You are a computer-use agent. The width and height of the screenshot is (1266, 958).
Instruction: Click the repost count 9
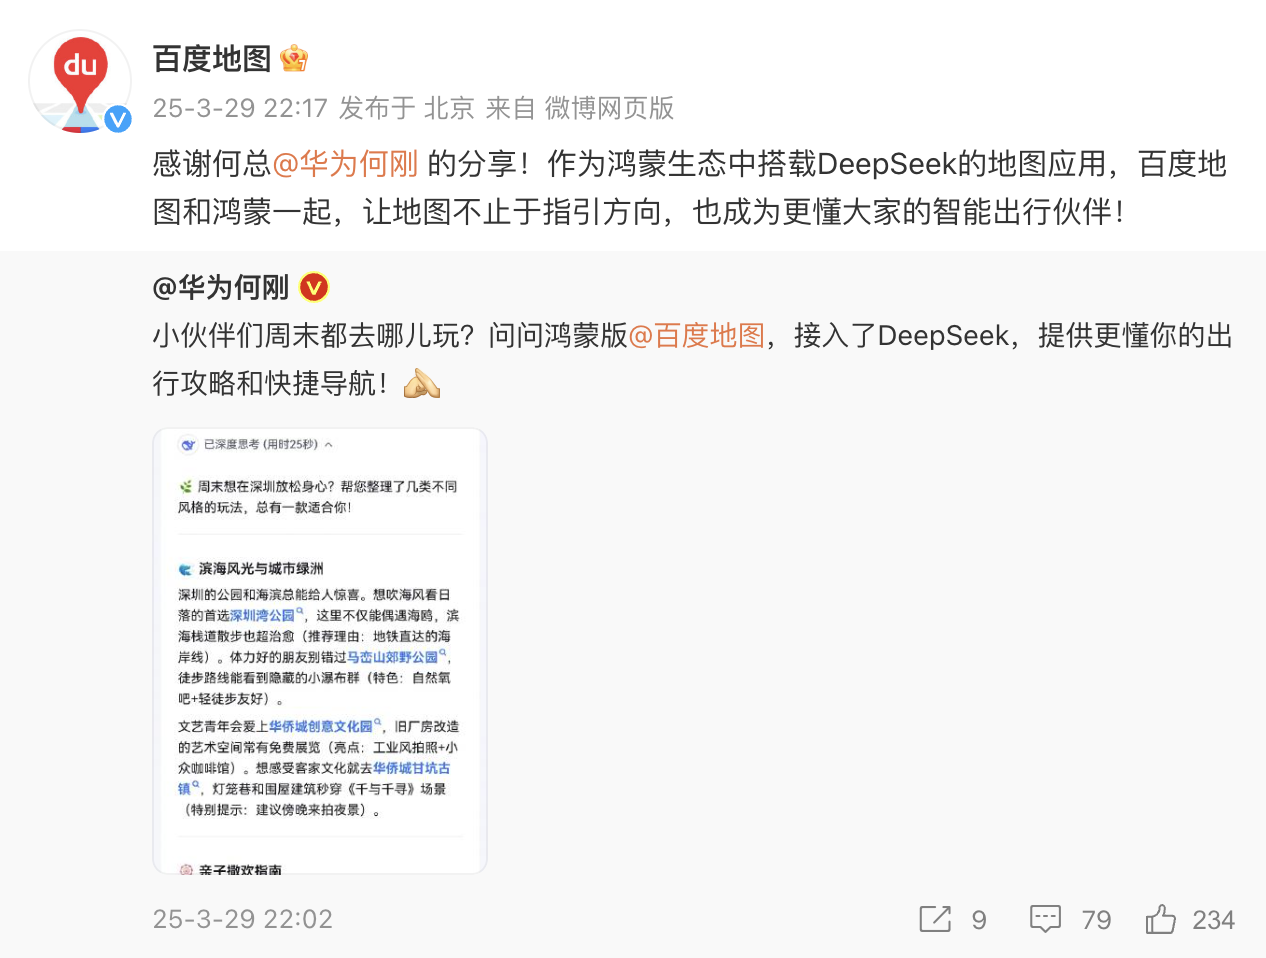click(x=979, y=920)
